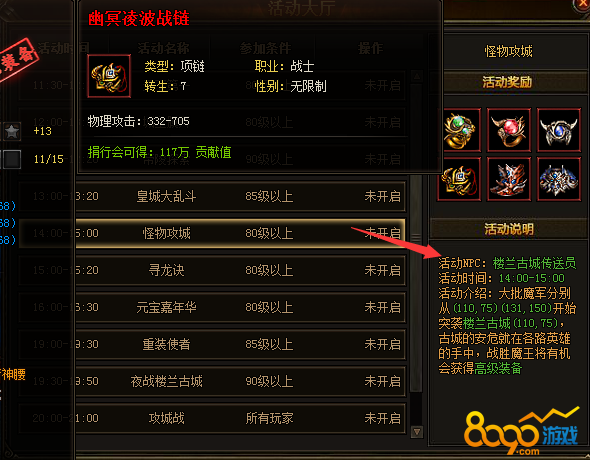Screen dimensions: 590x460
Task: Click the green gem gold ring reward icon
Action: 460,130
